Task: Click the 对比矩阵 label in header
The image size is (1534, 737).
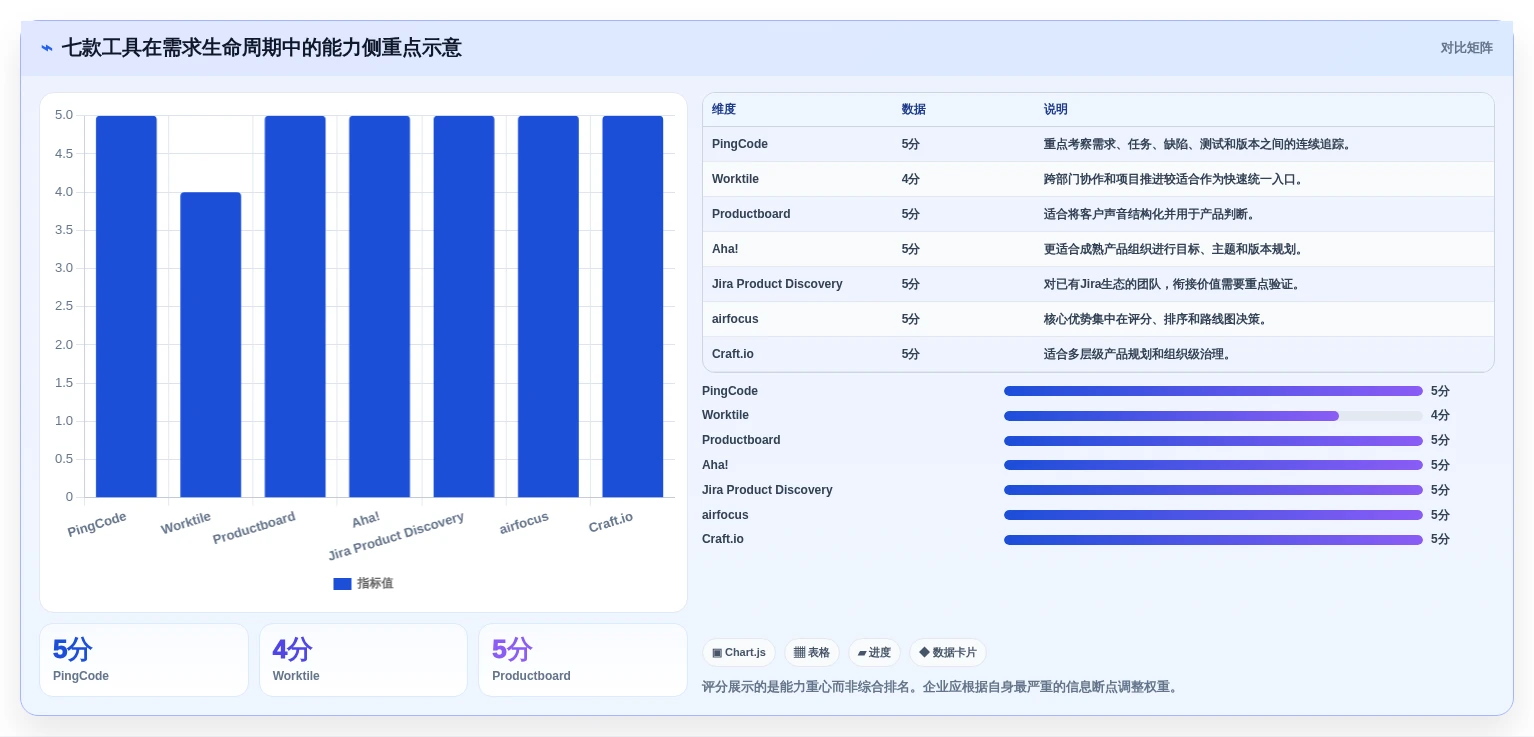Action: coord(1466,48)
